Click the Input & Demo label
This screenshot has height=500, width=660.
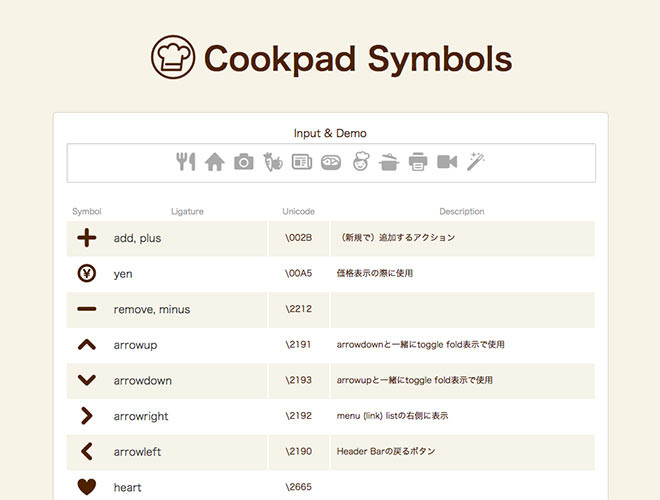click(330, 133)
